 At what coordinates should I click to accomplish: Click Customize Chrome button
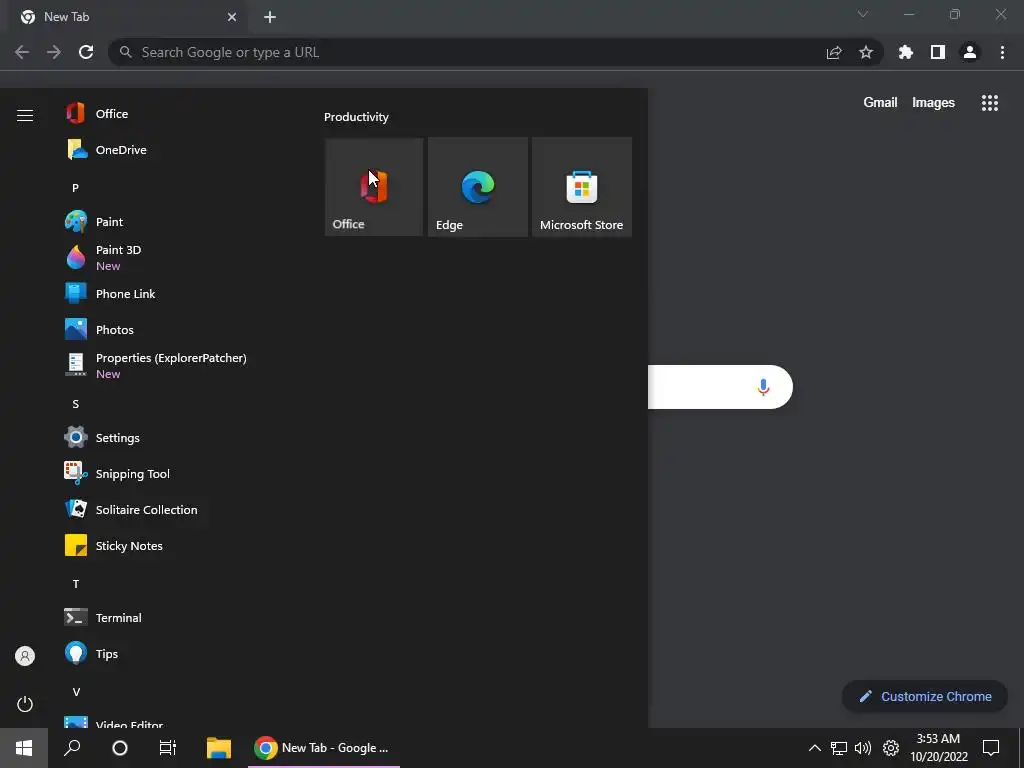(925, 696)
